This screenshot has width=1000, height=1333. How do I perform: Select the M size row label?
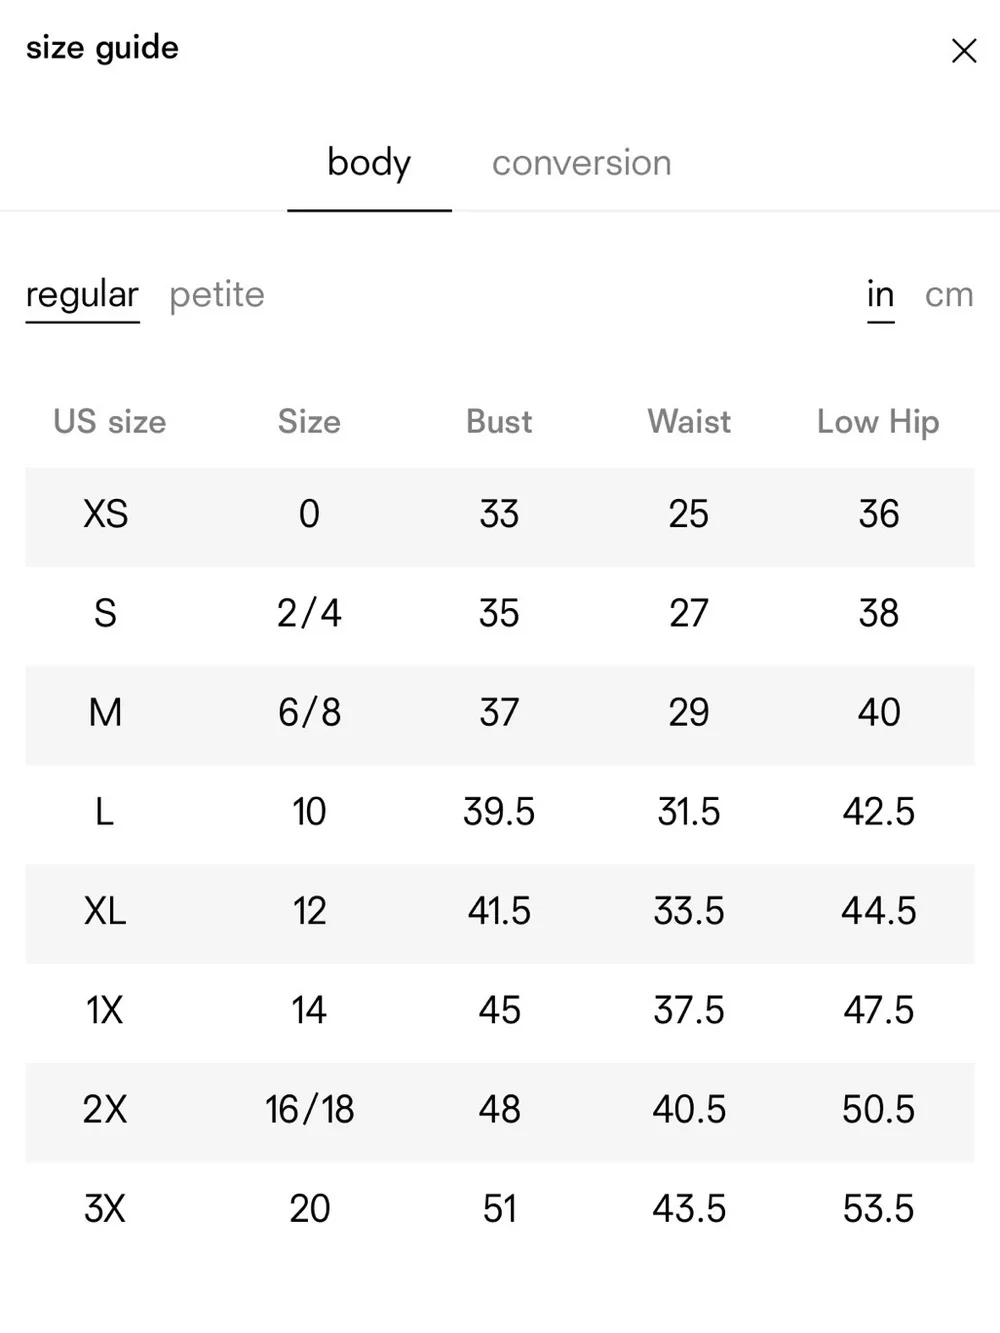[x=105, y=712]
